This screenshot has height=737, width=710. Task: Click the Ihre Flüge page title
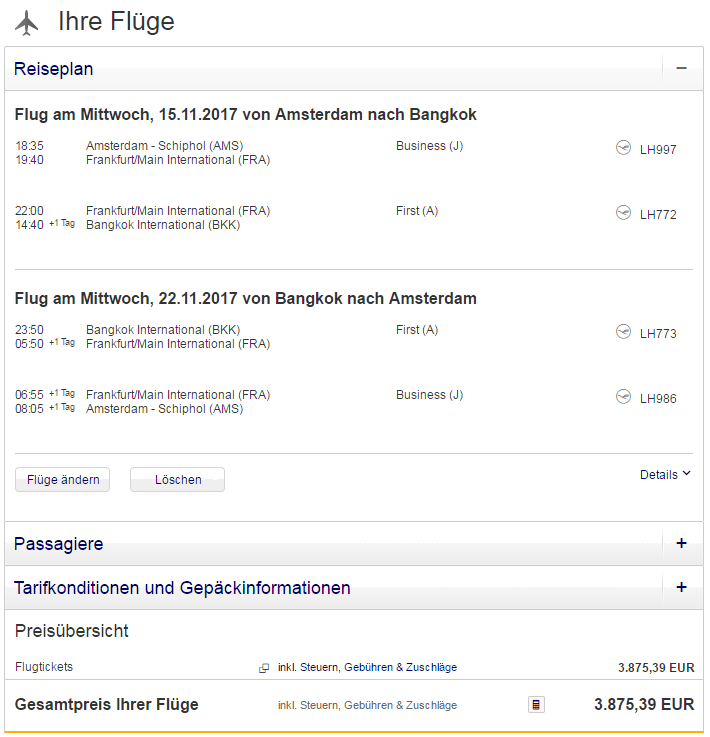click(x=116, y=22)
